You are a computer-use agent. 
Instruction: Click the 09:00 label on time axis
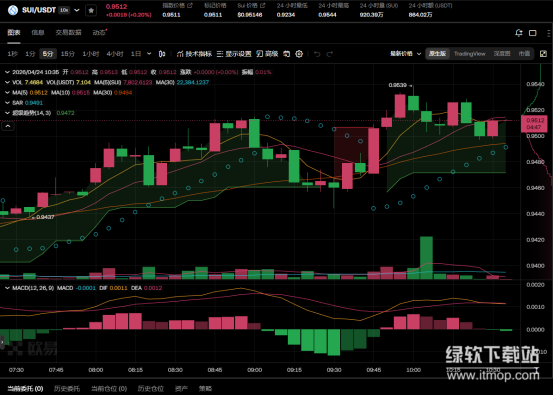[x=254, y=370]
